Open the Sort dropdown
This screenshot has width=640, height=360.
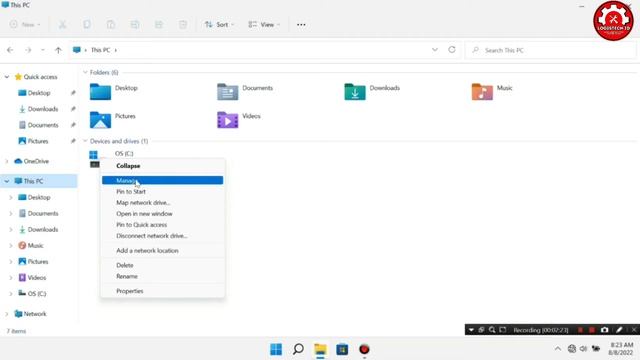[220, 24]
